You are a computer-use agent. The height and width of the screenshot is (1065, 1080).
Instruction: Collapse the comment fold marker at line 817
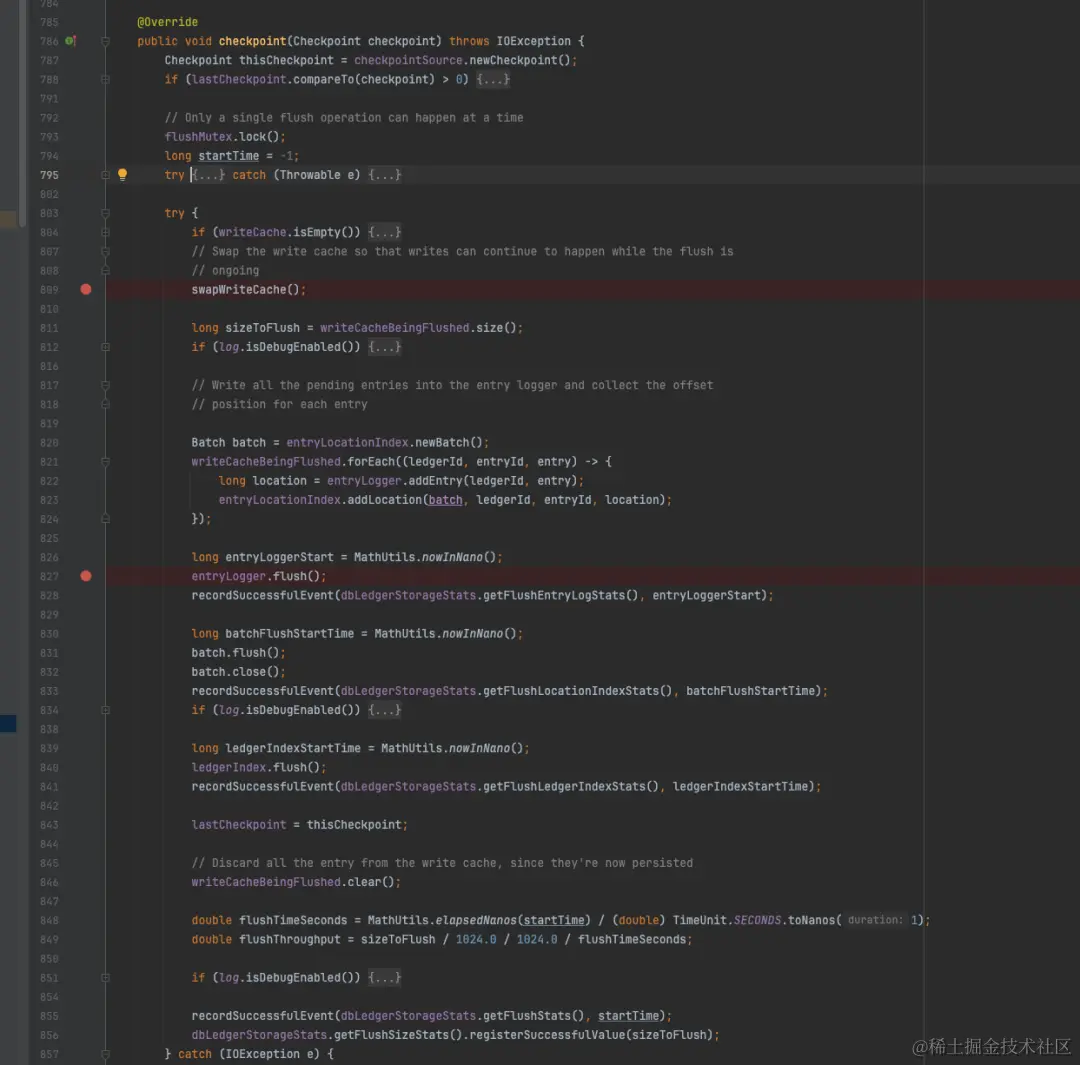pyautogui.click(x=105, y=385)
